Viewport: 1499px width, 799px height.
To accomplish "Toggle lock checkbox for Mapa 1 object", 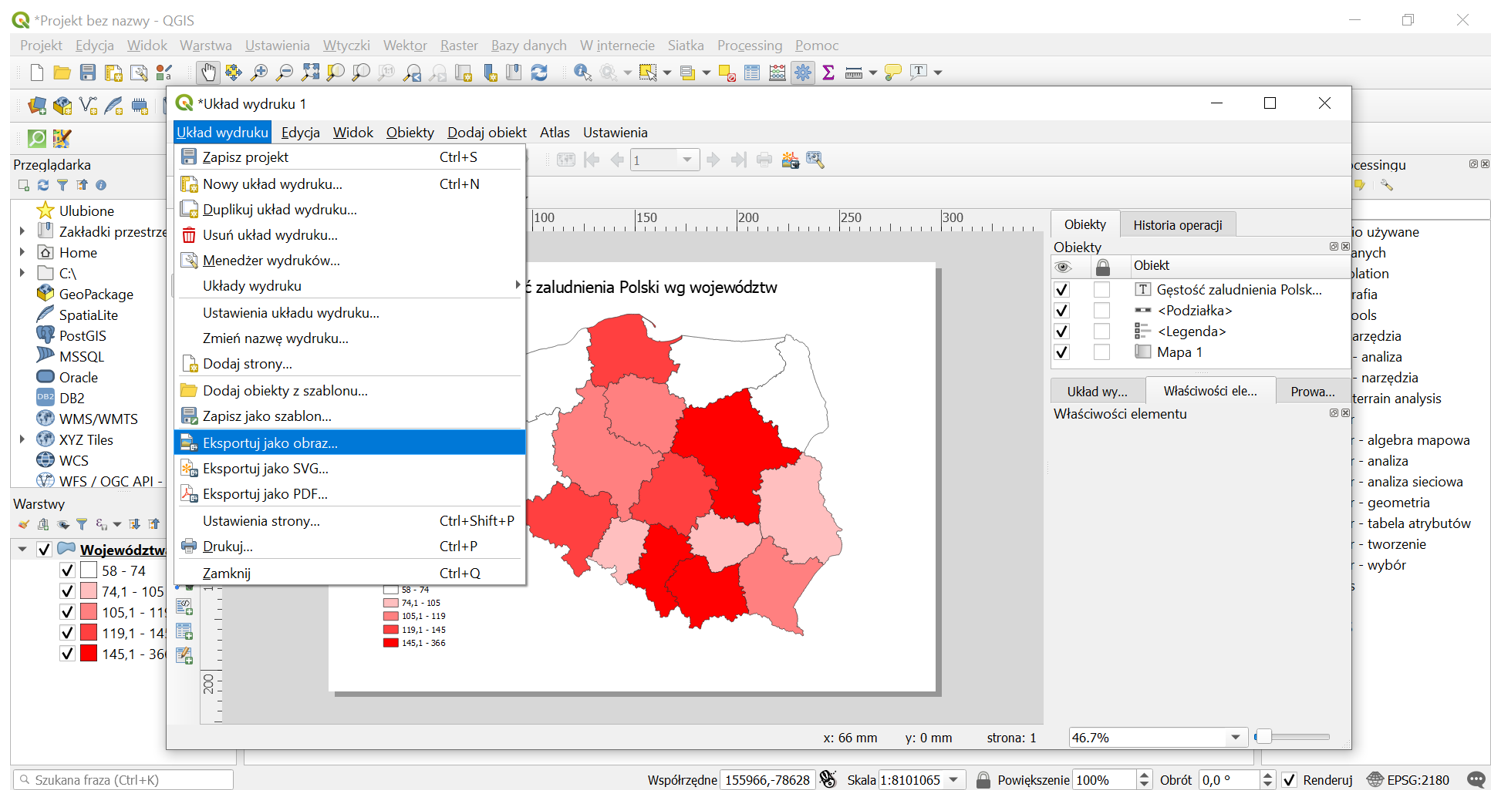I will (1101, 352).
